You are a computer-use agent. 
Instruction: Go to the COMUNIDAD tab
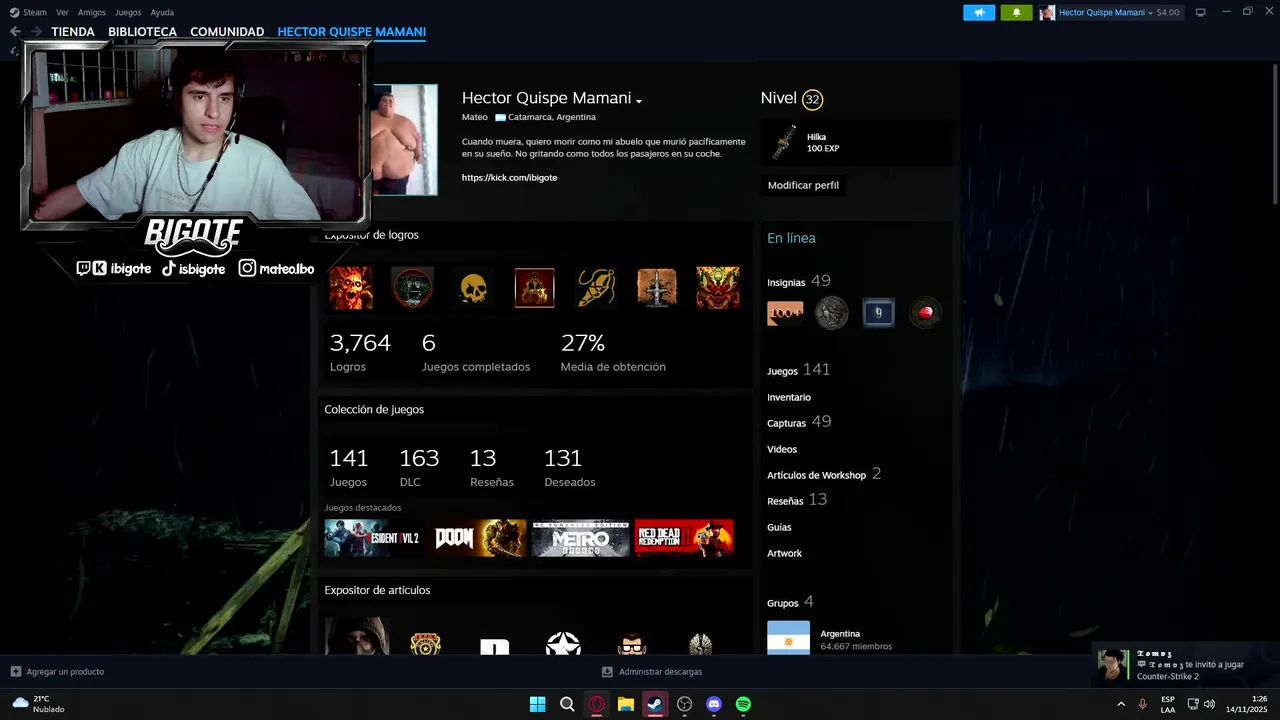[x=227, y=32]
